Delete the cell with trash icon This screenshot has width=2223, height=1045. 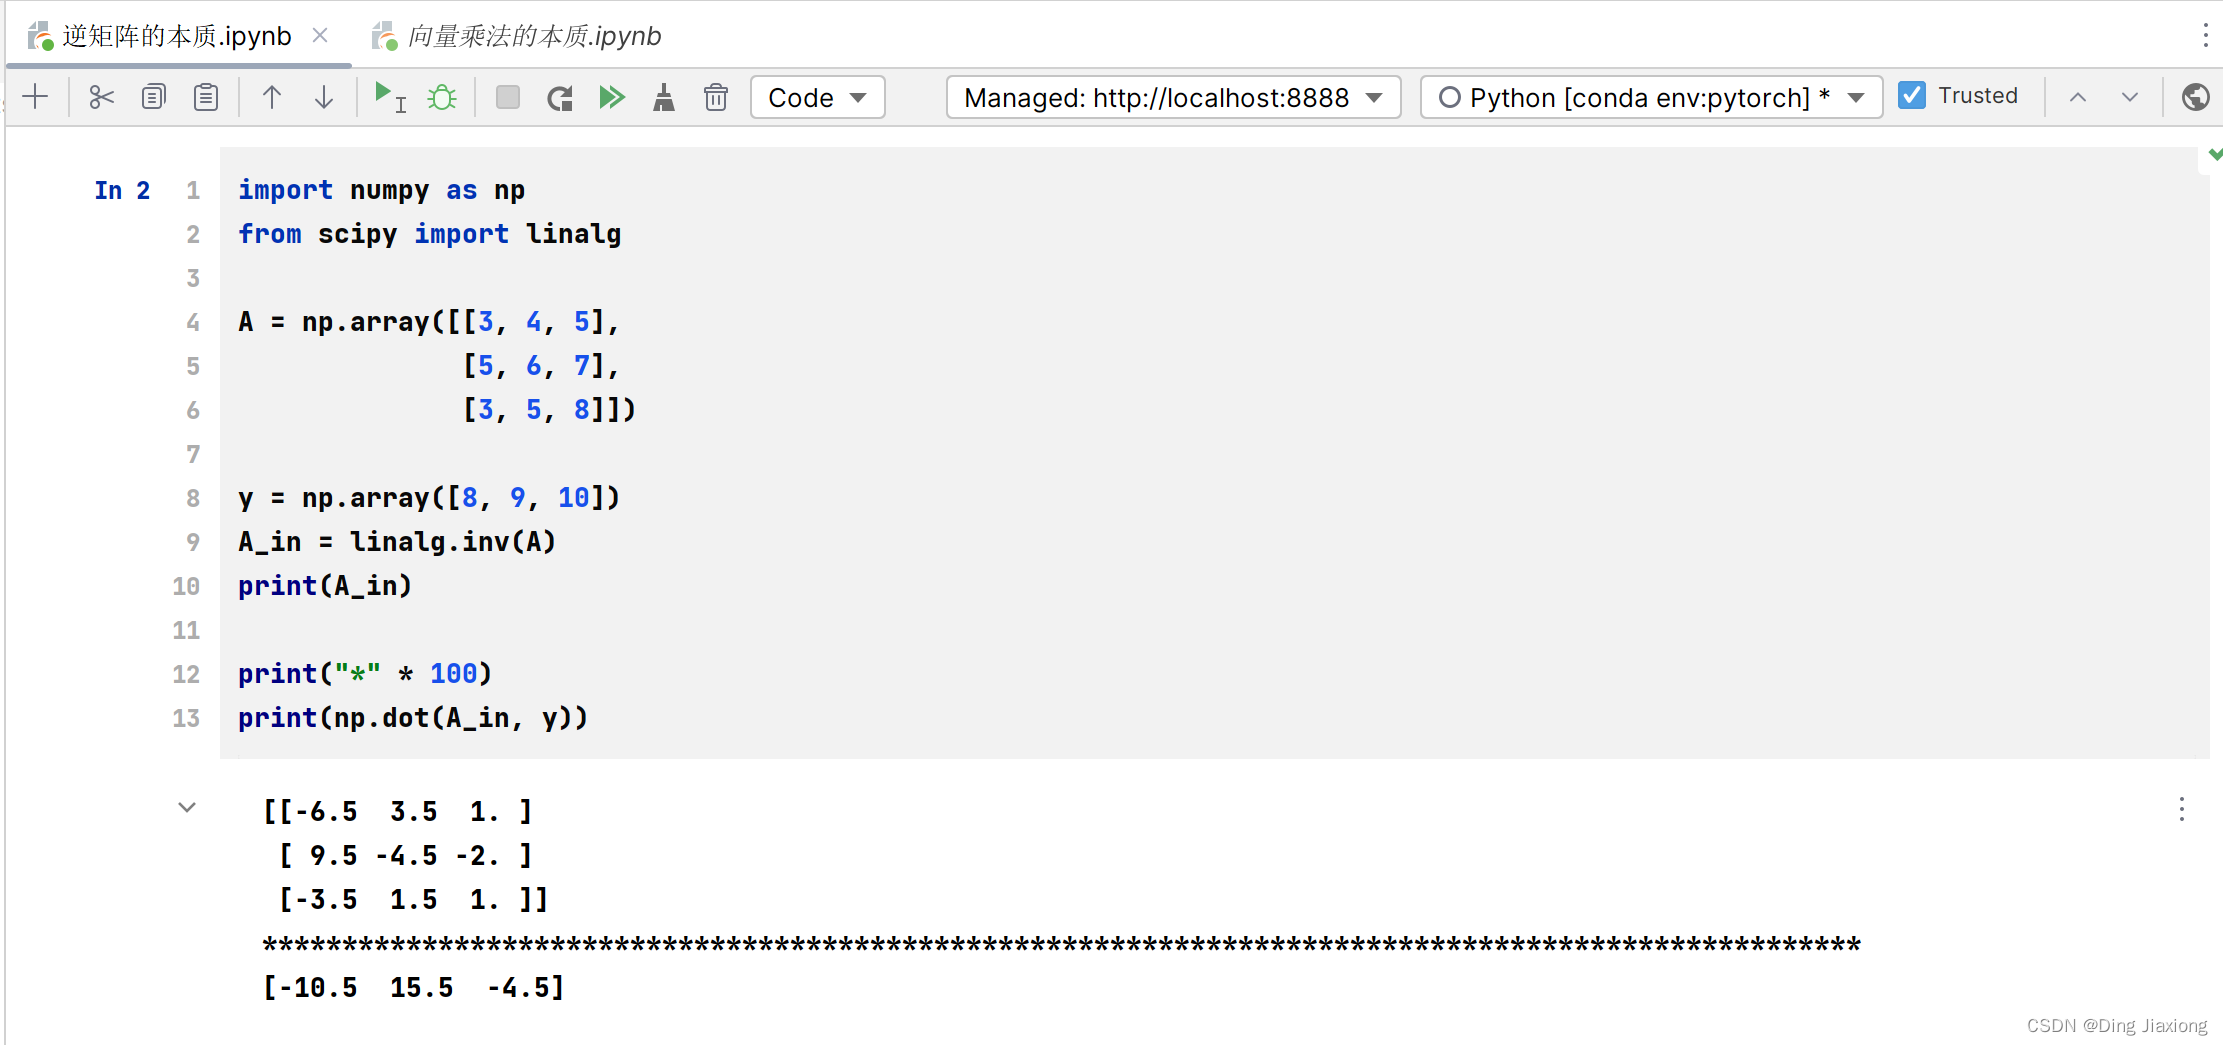pyautogui.click(x=716, y=97)
